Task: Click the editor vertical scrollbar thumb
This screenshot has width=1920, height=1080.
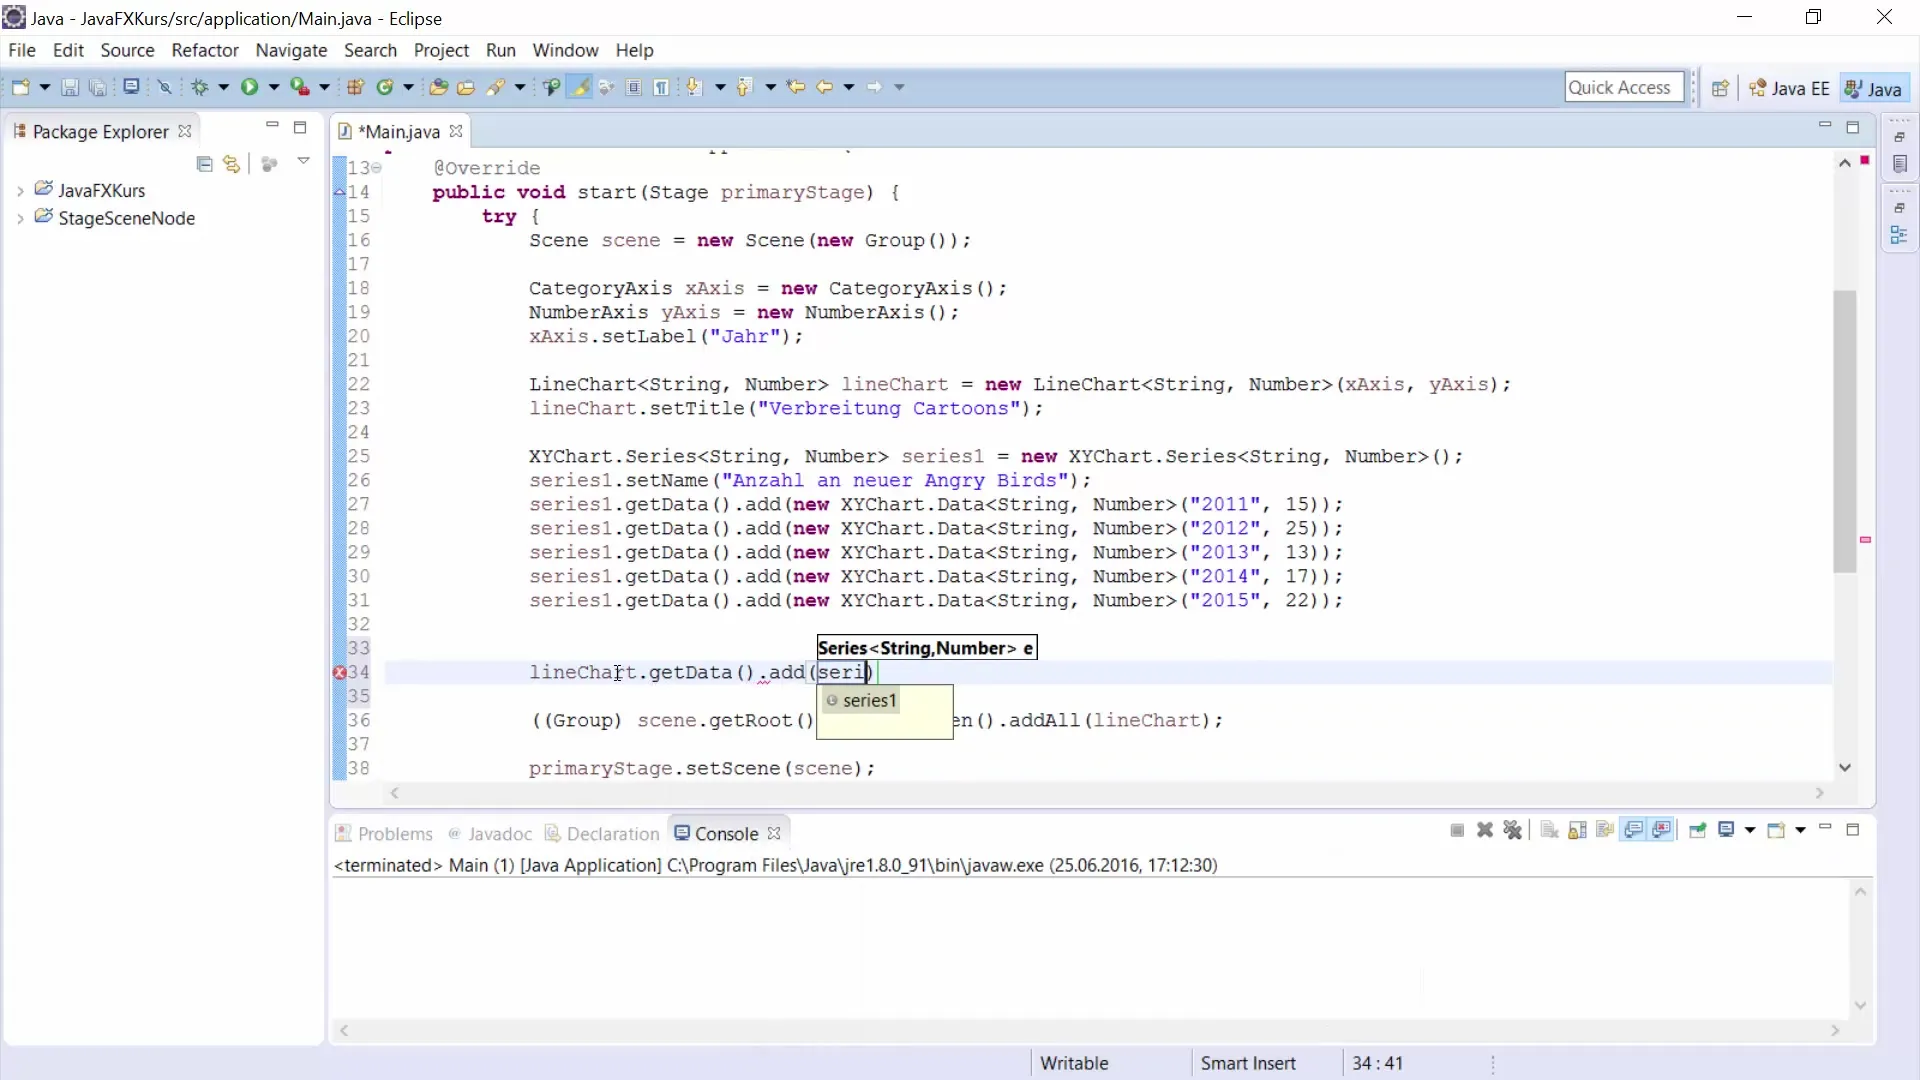Action: pyautogui.click(x=1845, y=431)
